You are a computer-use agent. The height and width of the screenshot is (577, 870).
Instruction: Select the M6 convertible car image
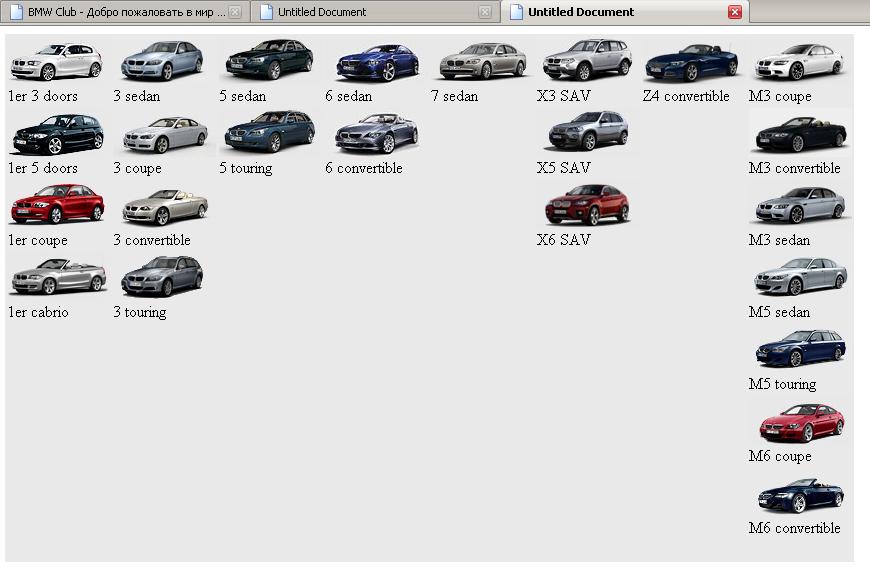coord(801,495)
